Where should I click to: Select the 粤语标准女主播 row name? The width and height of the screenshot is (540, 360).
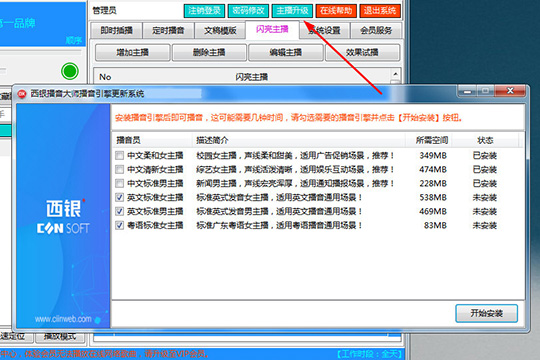pos(155,225)
